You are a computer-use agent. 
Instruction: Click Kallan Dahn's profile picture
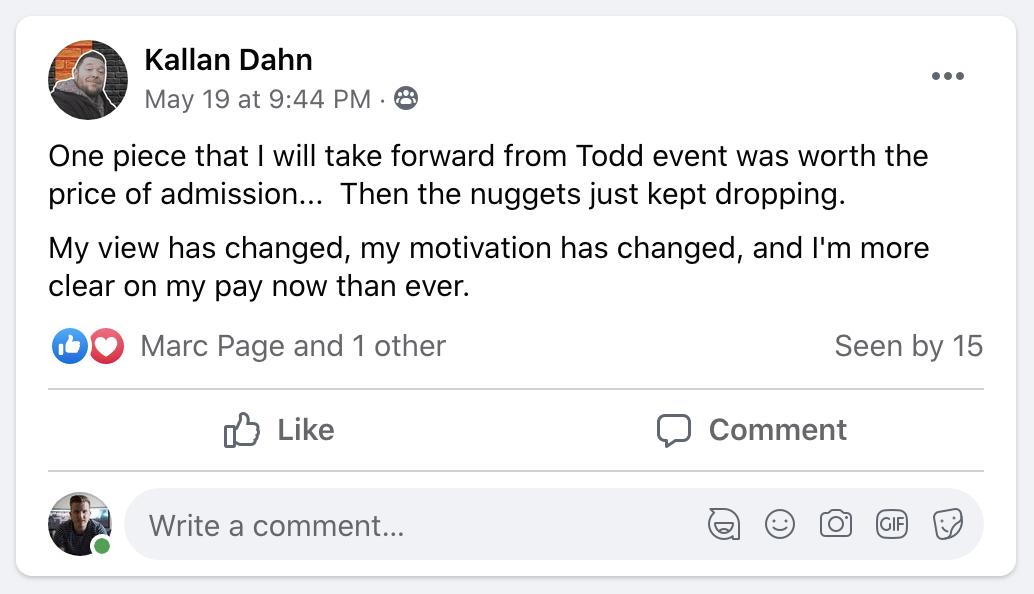(x=88, y=80)
